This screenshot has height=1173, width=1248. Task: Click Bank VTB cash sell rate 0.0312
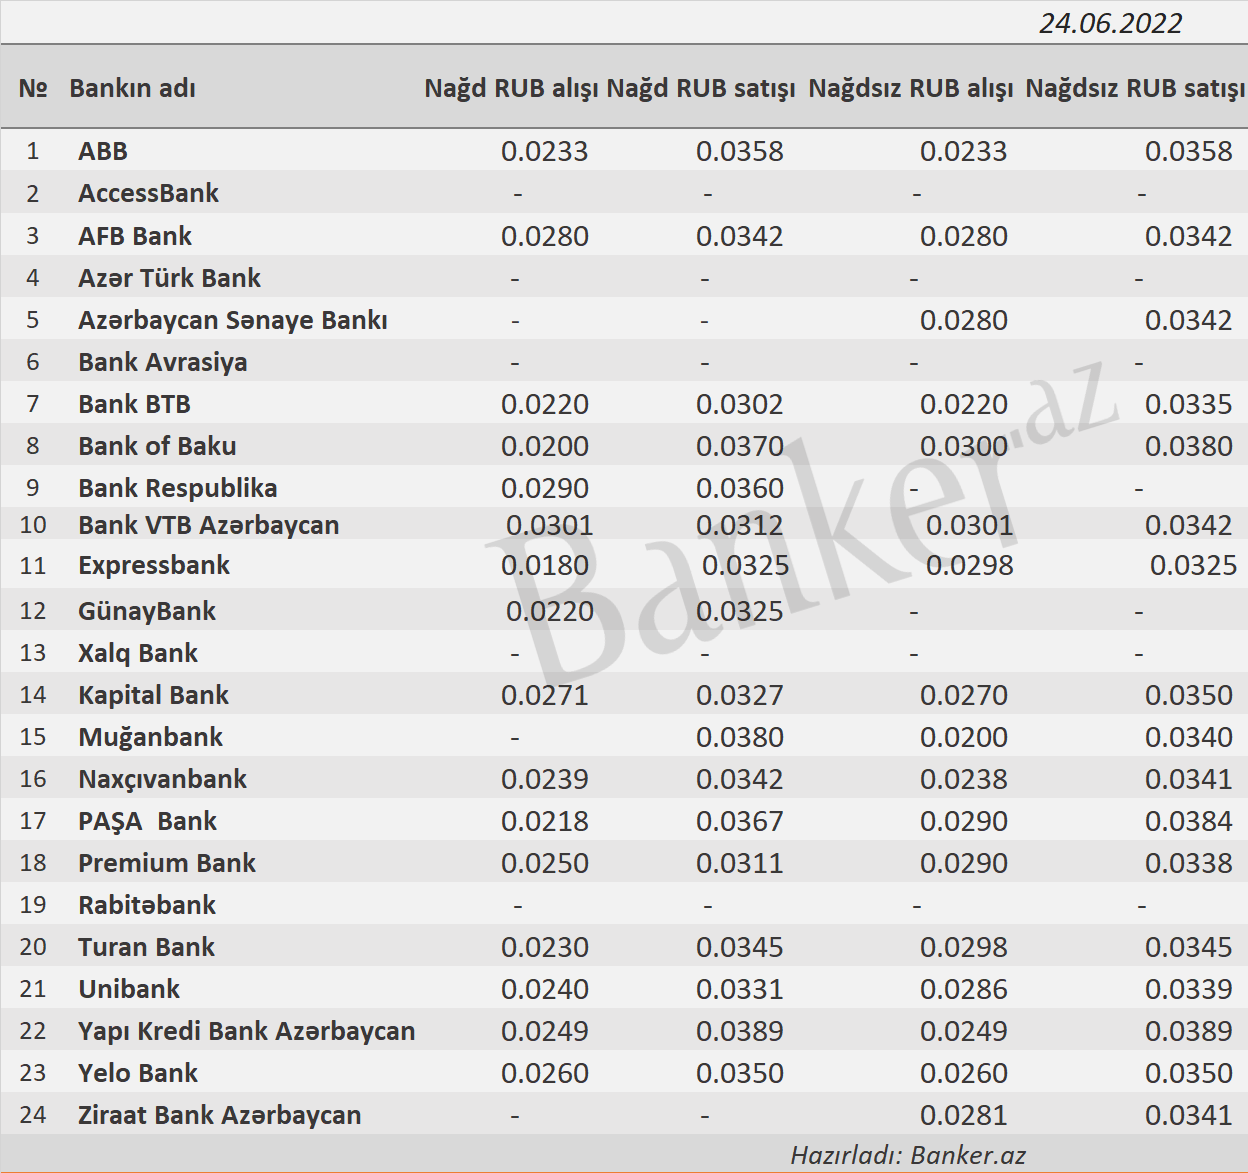click(x=740, y=525)
